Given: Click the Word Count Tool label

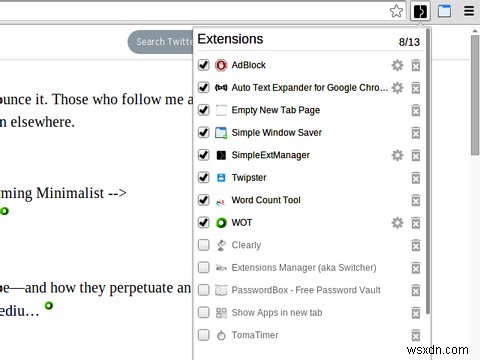Looking at the screenshot, I should click(x=266, y=200).
